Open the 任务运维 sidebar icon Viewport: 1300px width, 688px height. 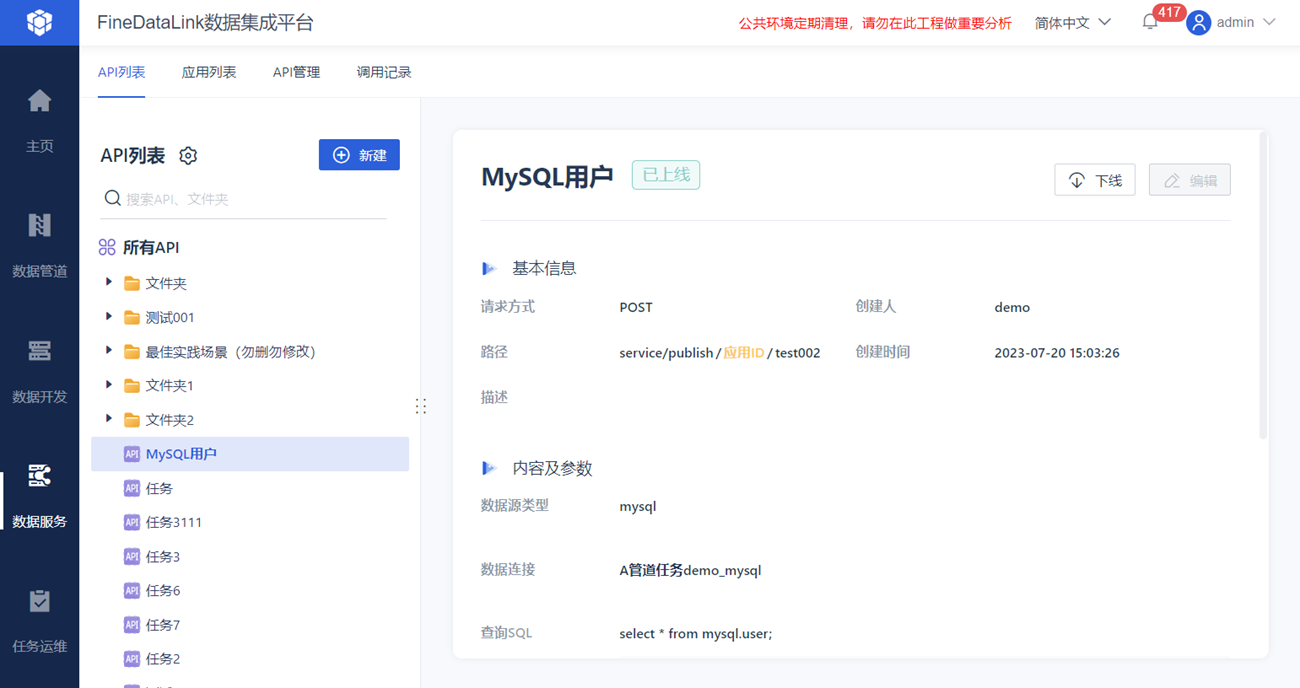point(39,601)
